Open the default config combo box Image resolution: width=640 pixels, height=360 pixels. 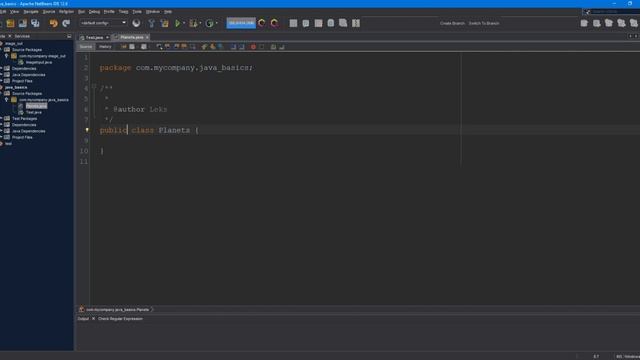point(103,23)
